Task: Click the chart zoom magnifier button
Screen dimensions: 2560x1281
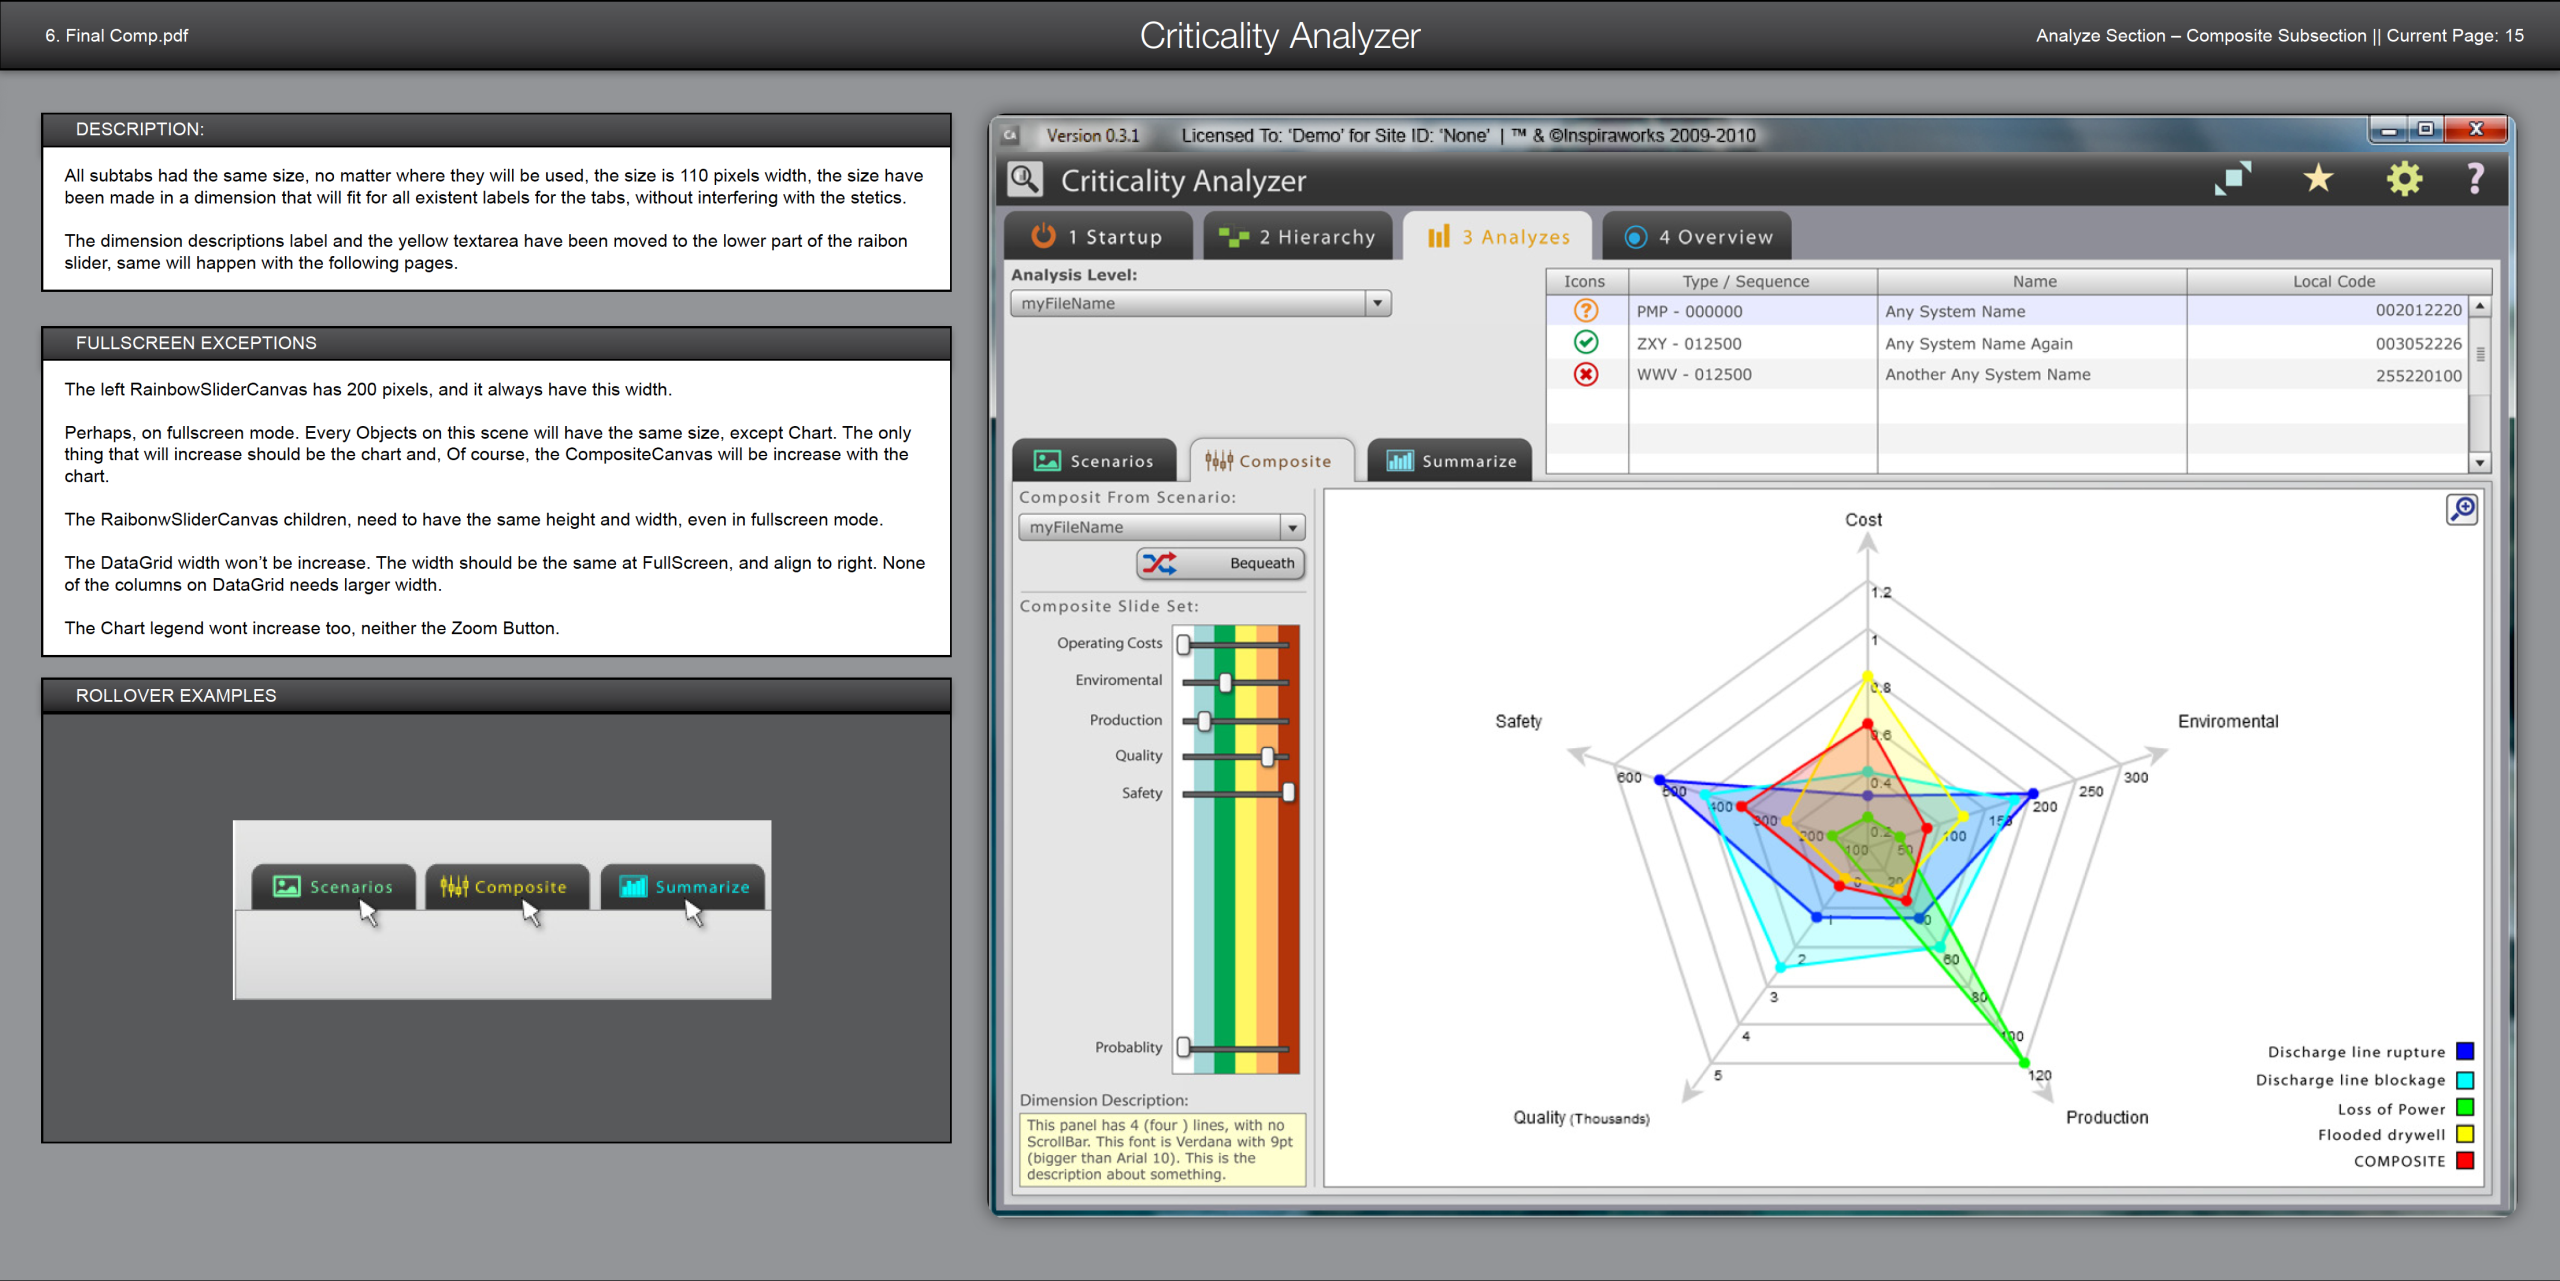Action: coord(2462,509)
